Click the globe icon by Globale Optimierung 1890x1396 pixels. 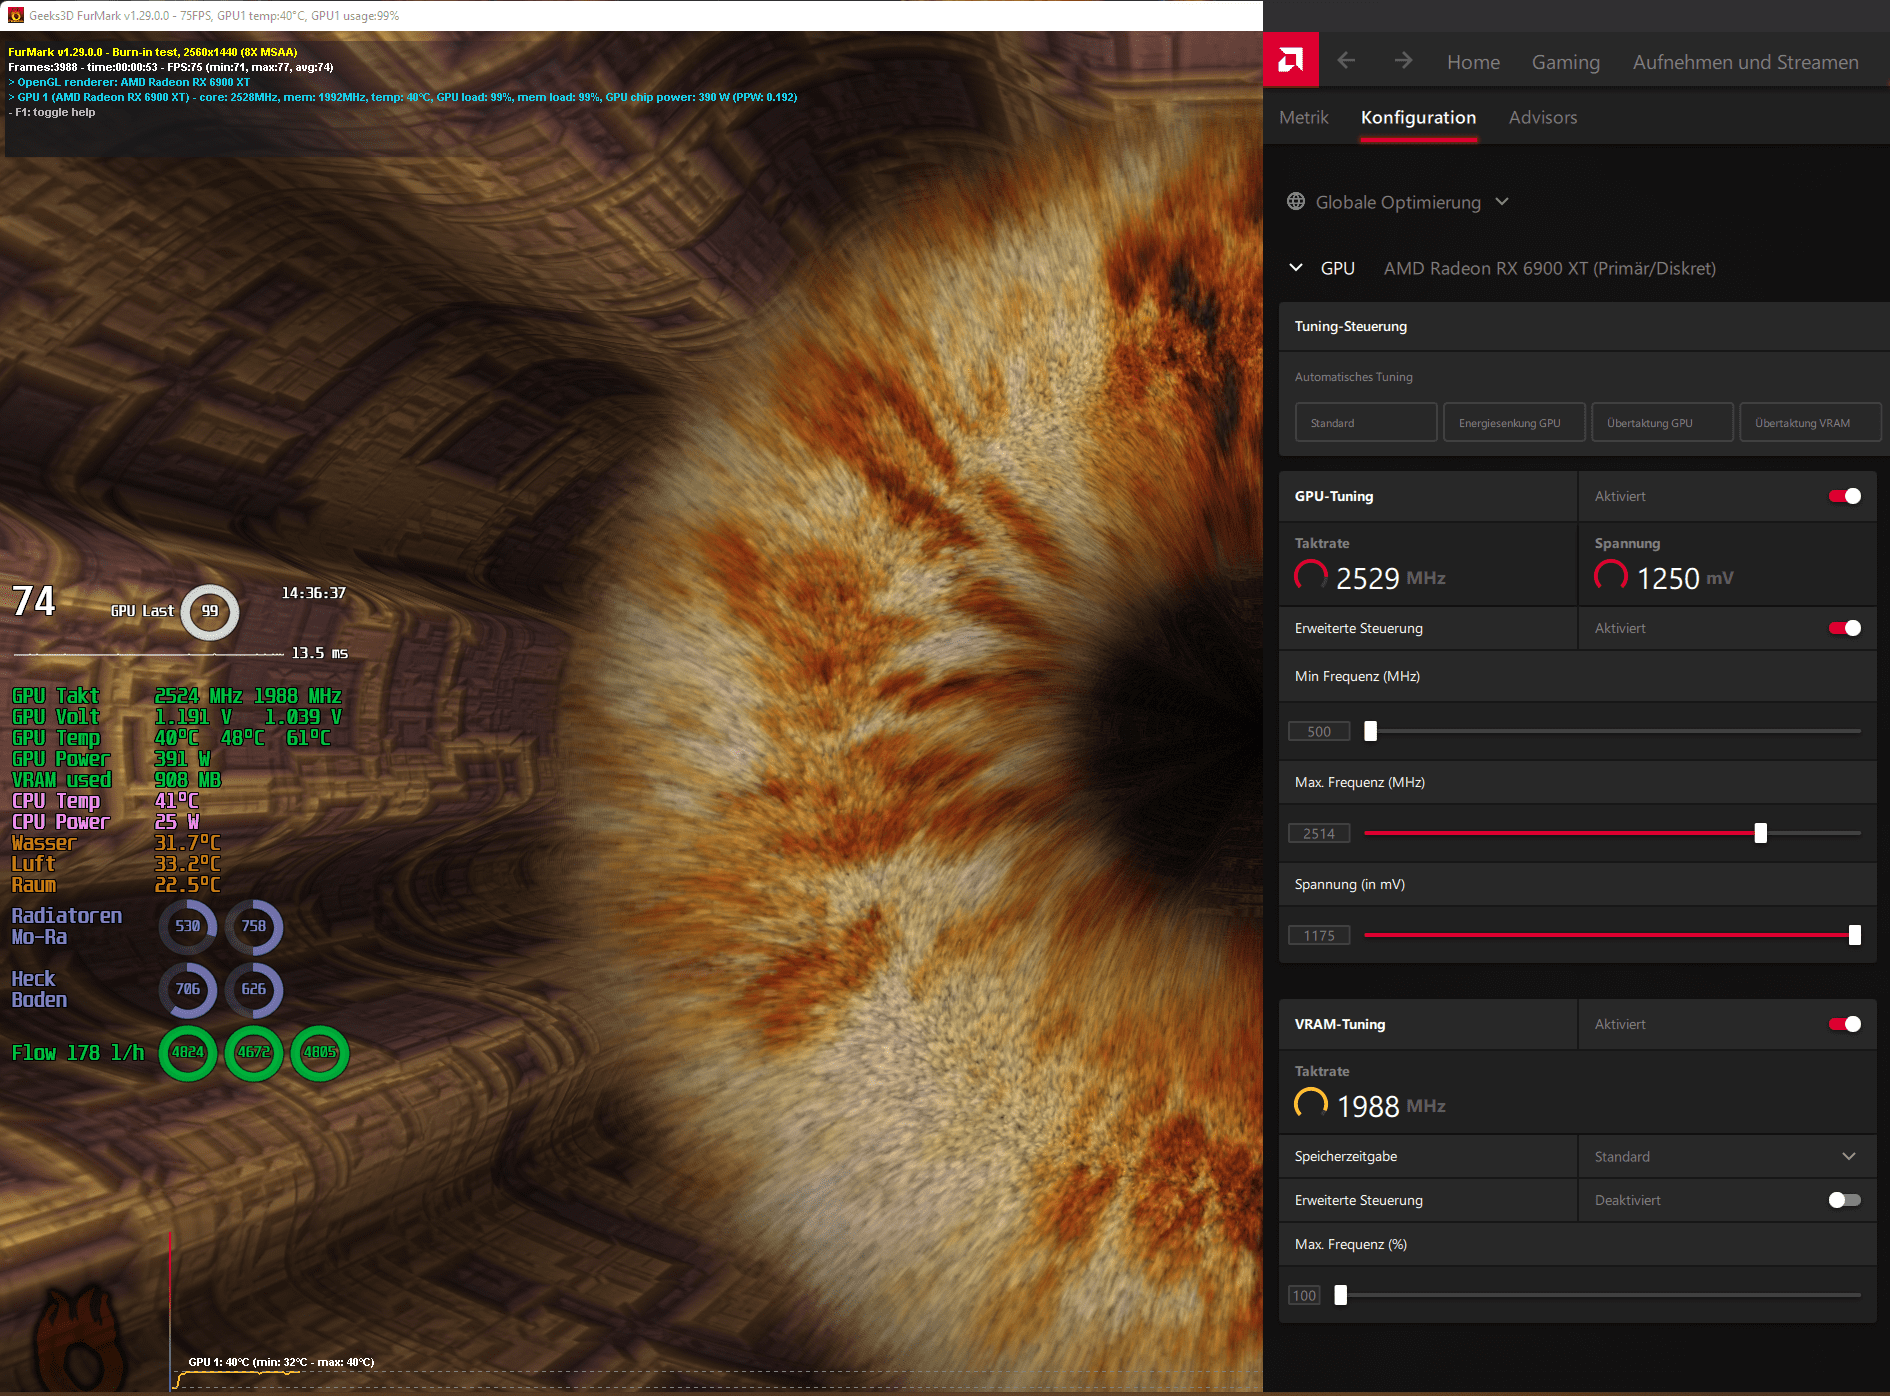pyautogui.click(x=1296, y=202)
